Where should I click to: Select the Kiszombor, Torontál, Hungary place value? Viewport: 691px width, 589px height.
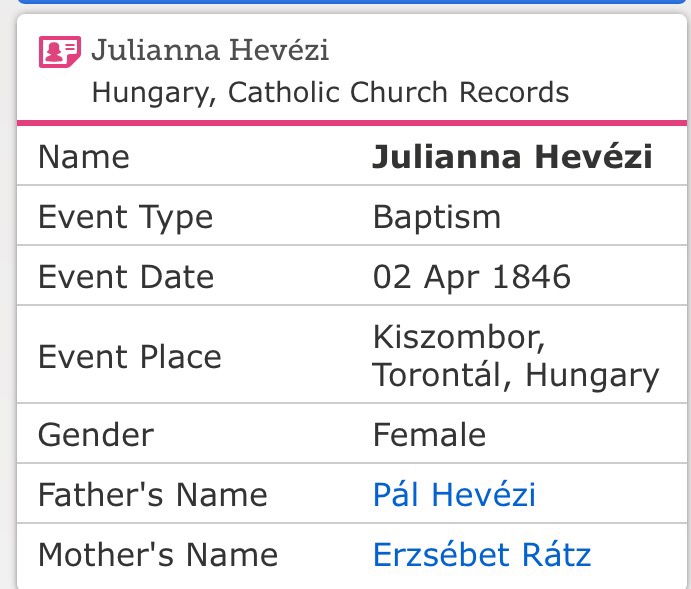(x=515, y=356)
